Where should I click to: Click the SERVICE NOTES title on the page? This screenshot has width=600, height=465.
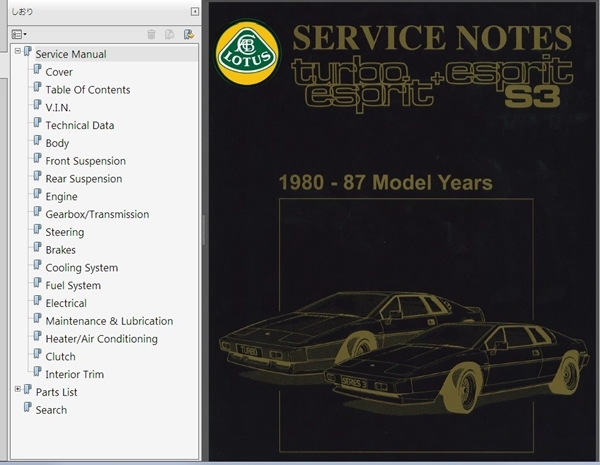pos(432,38)
